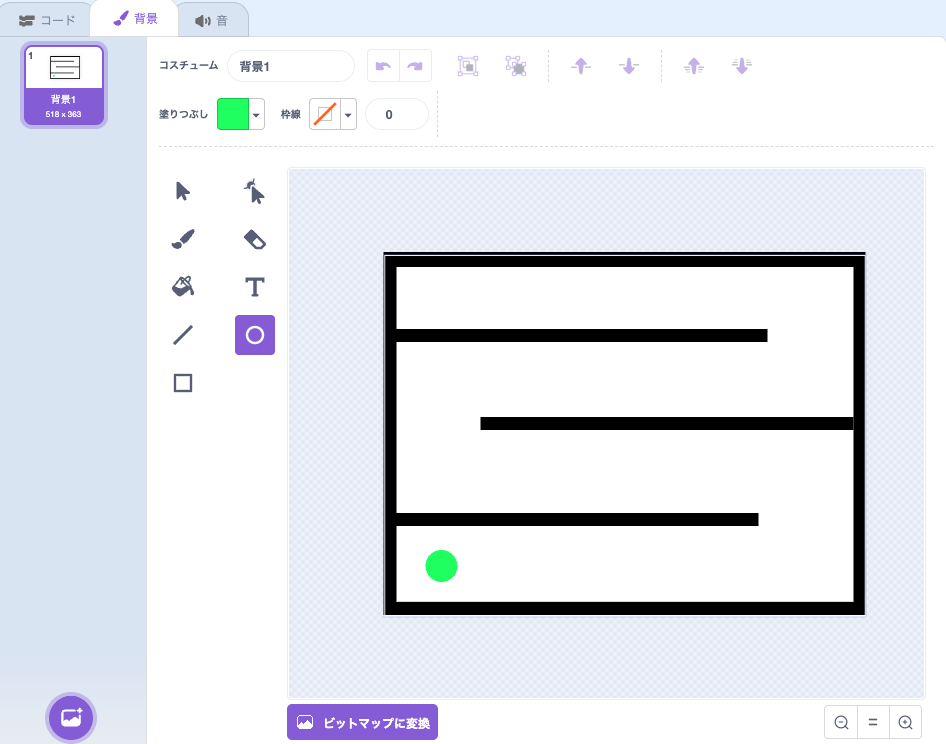Activate the Circle tool
This screenshot has width=946, height=744.
[255, 335]
